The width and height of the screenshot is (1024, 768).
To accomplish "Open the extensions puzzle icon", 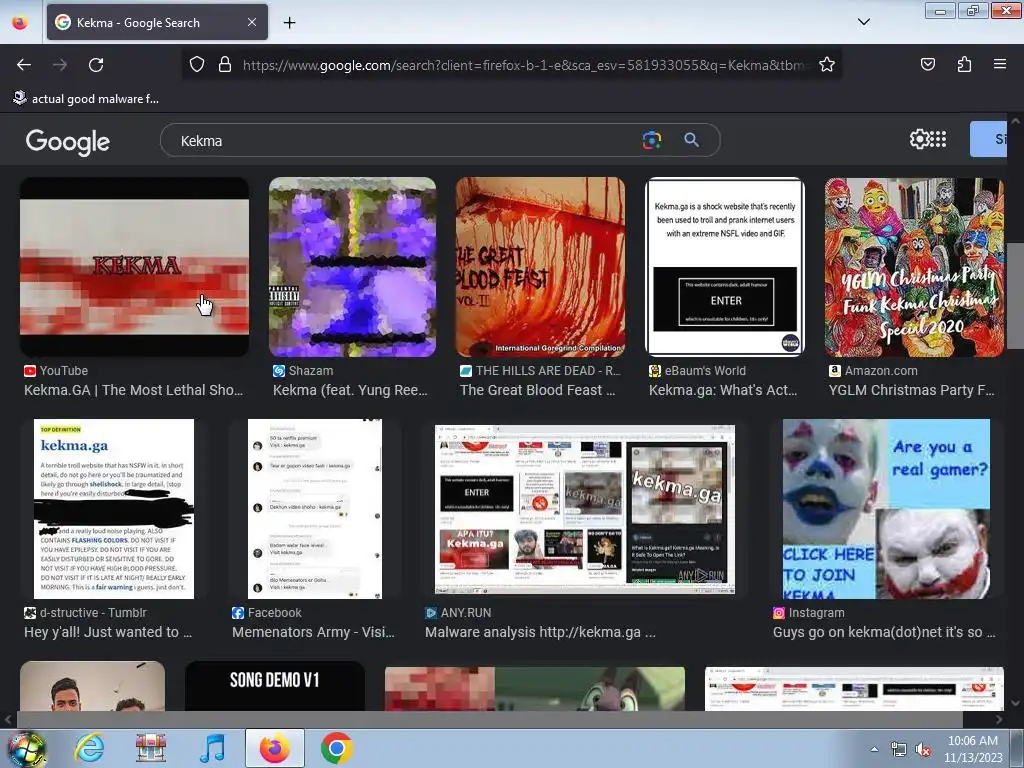I will tap(964, 64).
